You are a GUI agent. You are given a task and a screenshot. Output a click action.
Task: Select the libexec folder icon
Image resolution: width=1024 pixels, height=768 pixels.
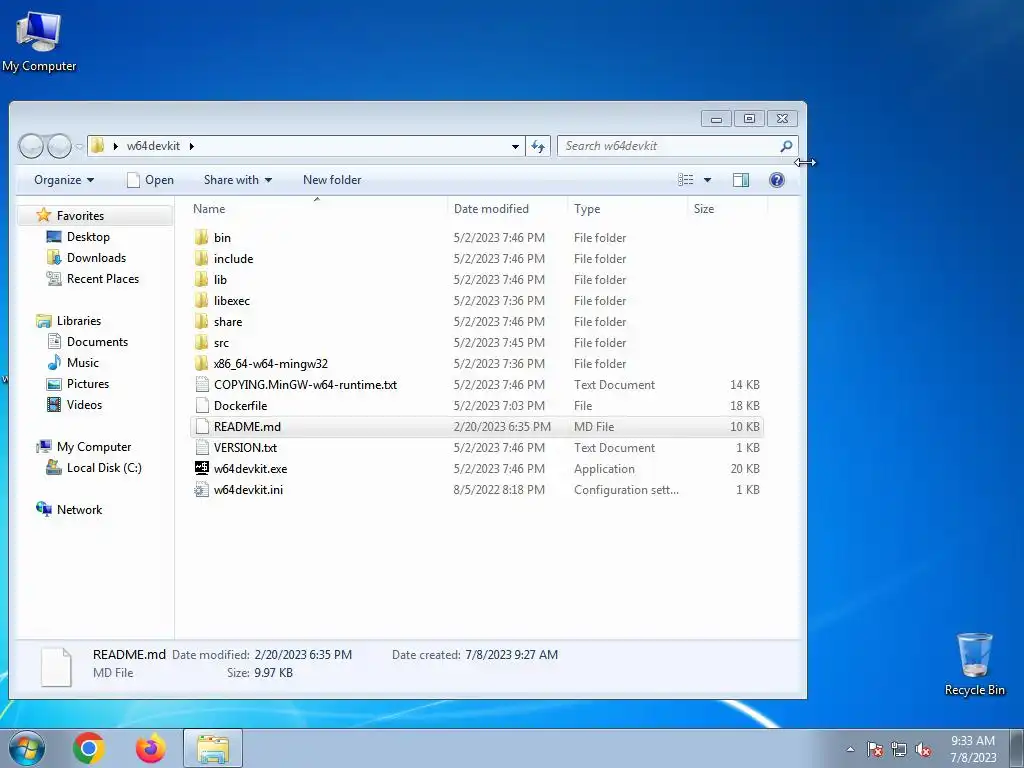202,300
